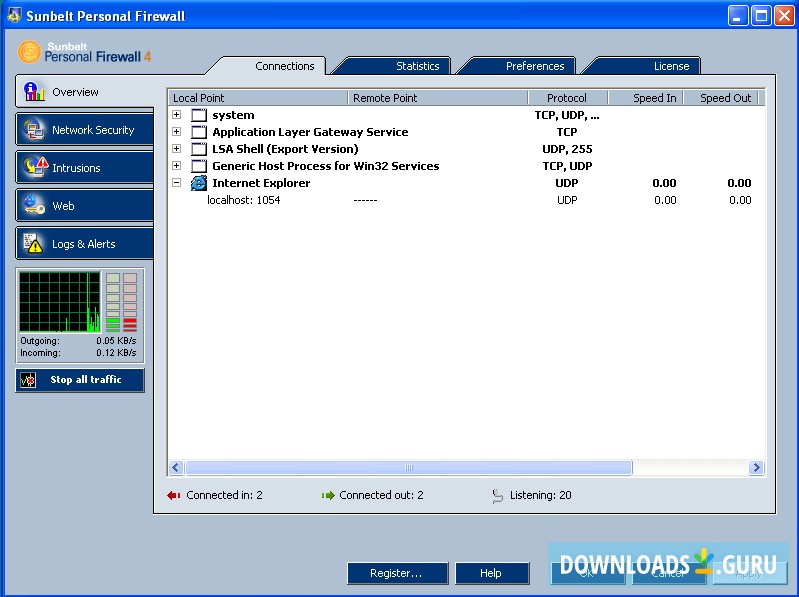Click the Listening ear icon
The image size is (799, 597).
497,495
